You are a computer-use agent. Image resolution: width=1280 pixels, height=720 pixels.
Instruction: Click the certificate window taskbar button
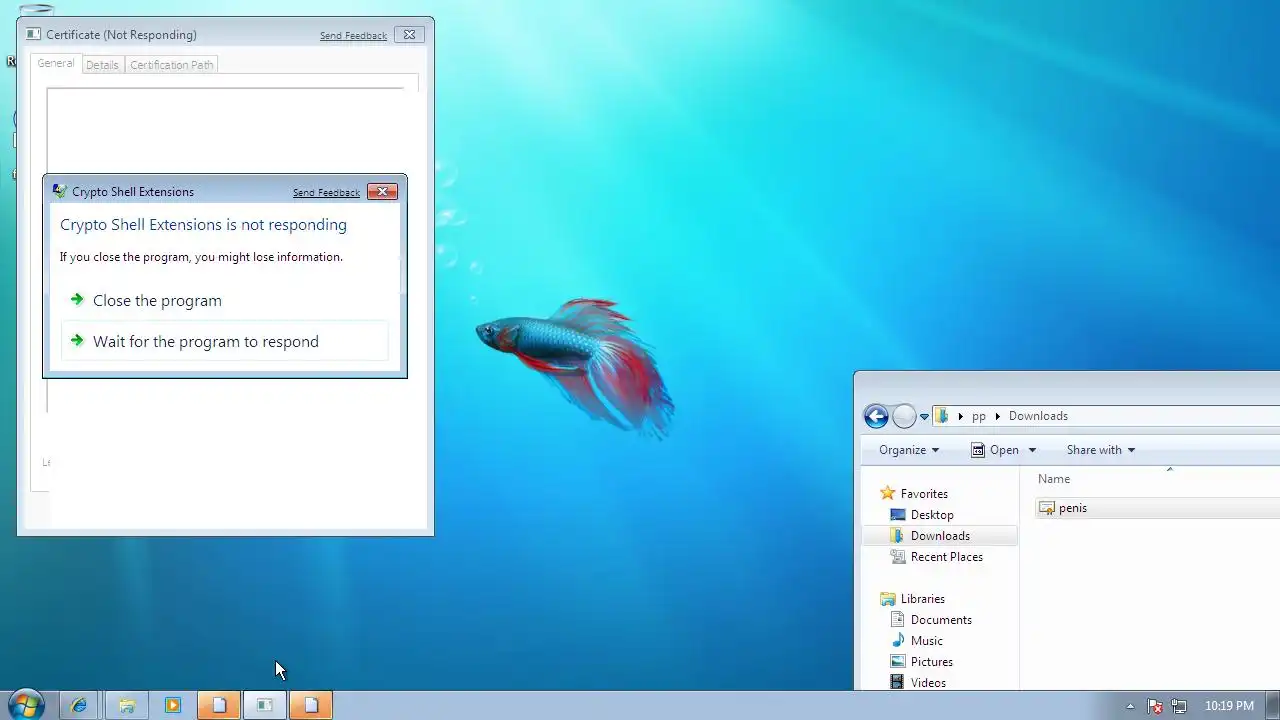[264, 705]
